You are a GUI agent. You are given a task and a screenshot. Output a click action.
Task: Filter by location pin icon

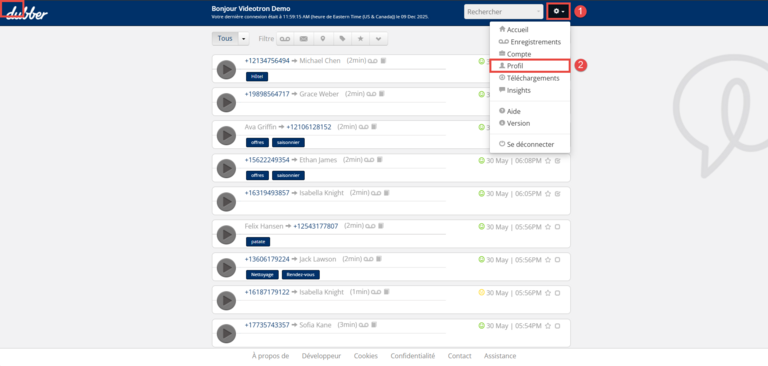click(323, 39)
